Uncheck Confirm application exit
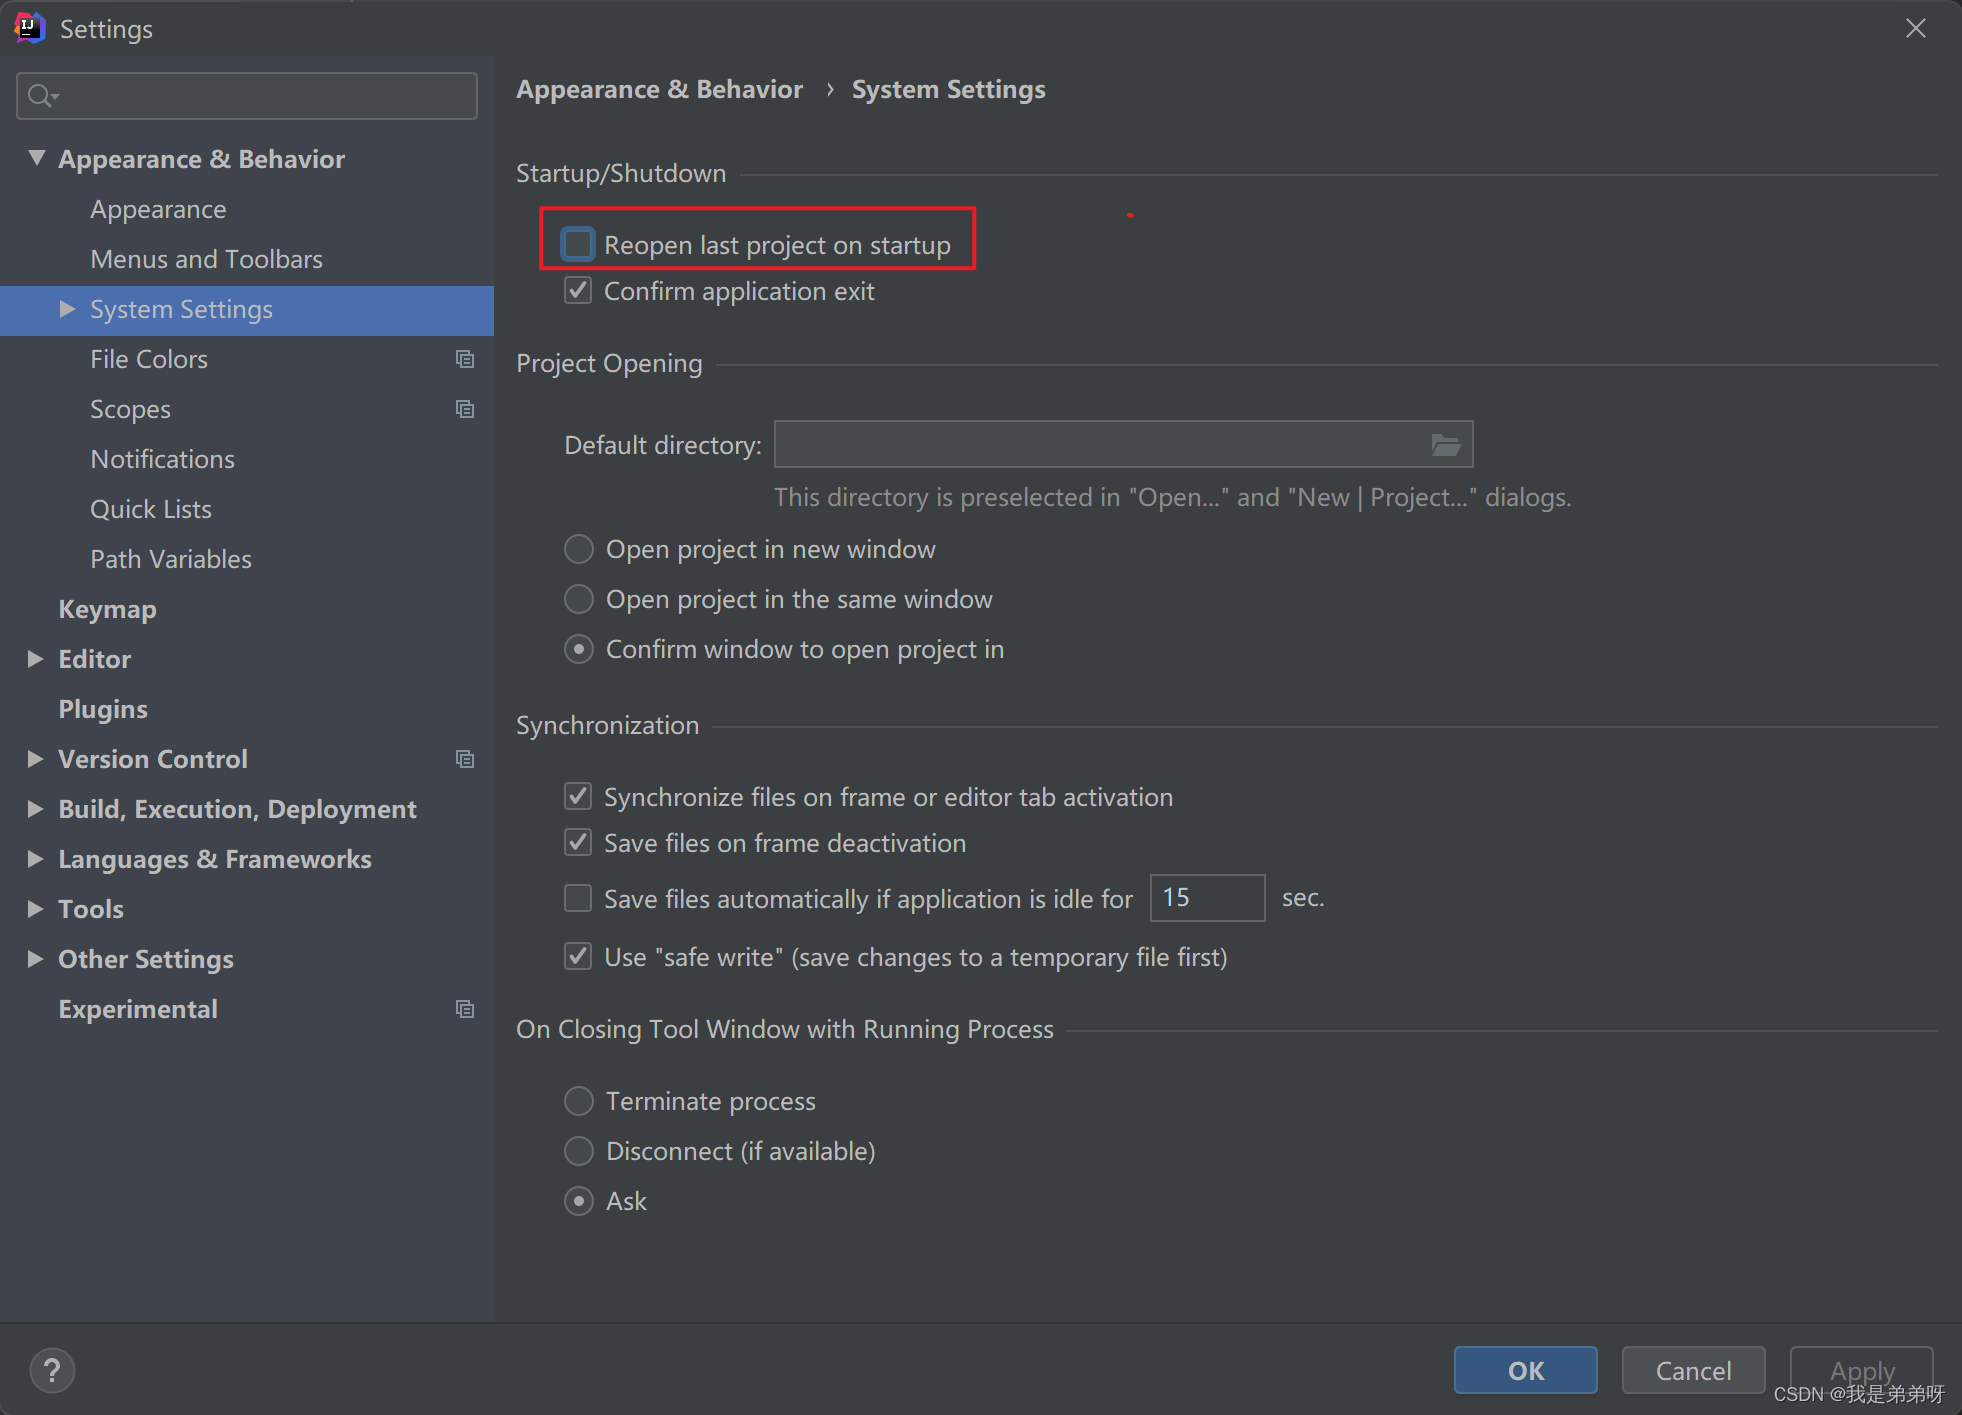 pyautogui.click(x=578, y=291)
